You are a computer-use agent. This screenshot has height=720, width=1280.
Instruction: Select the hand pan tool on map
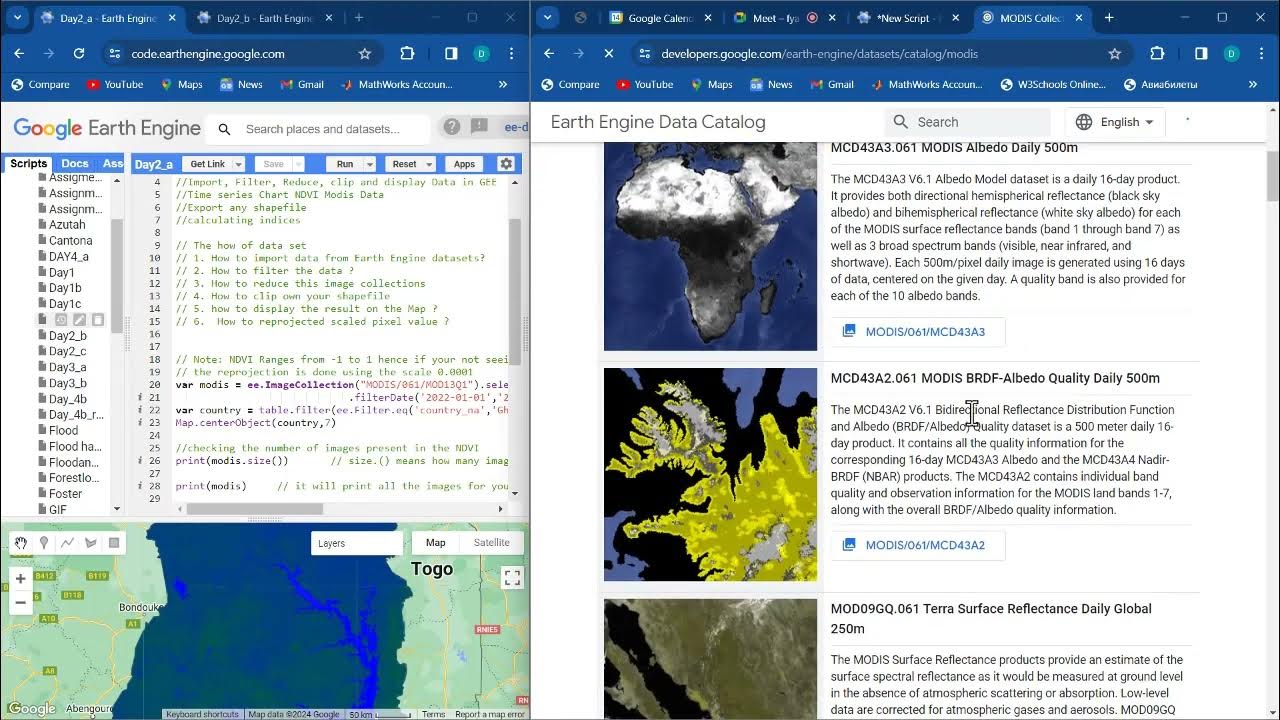tap(20, 543)
